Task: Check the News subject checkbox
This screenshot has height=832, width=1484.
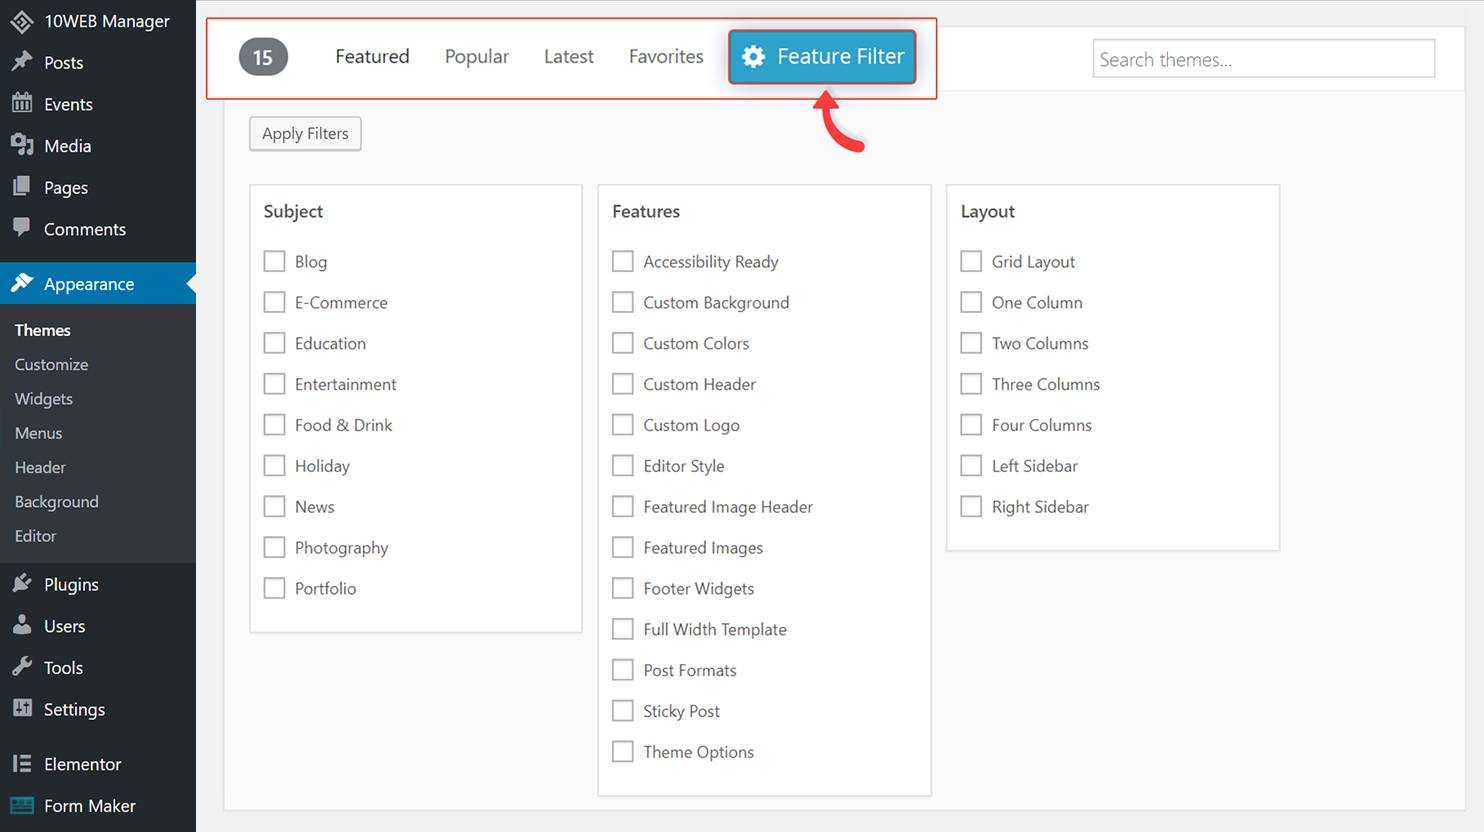Action: click(x=274, y=507)
